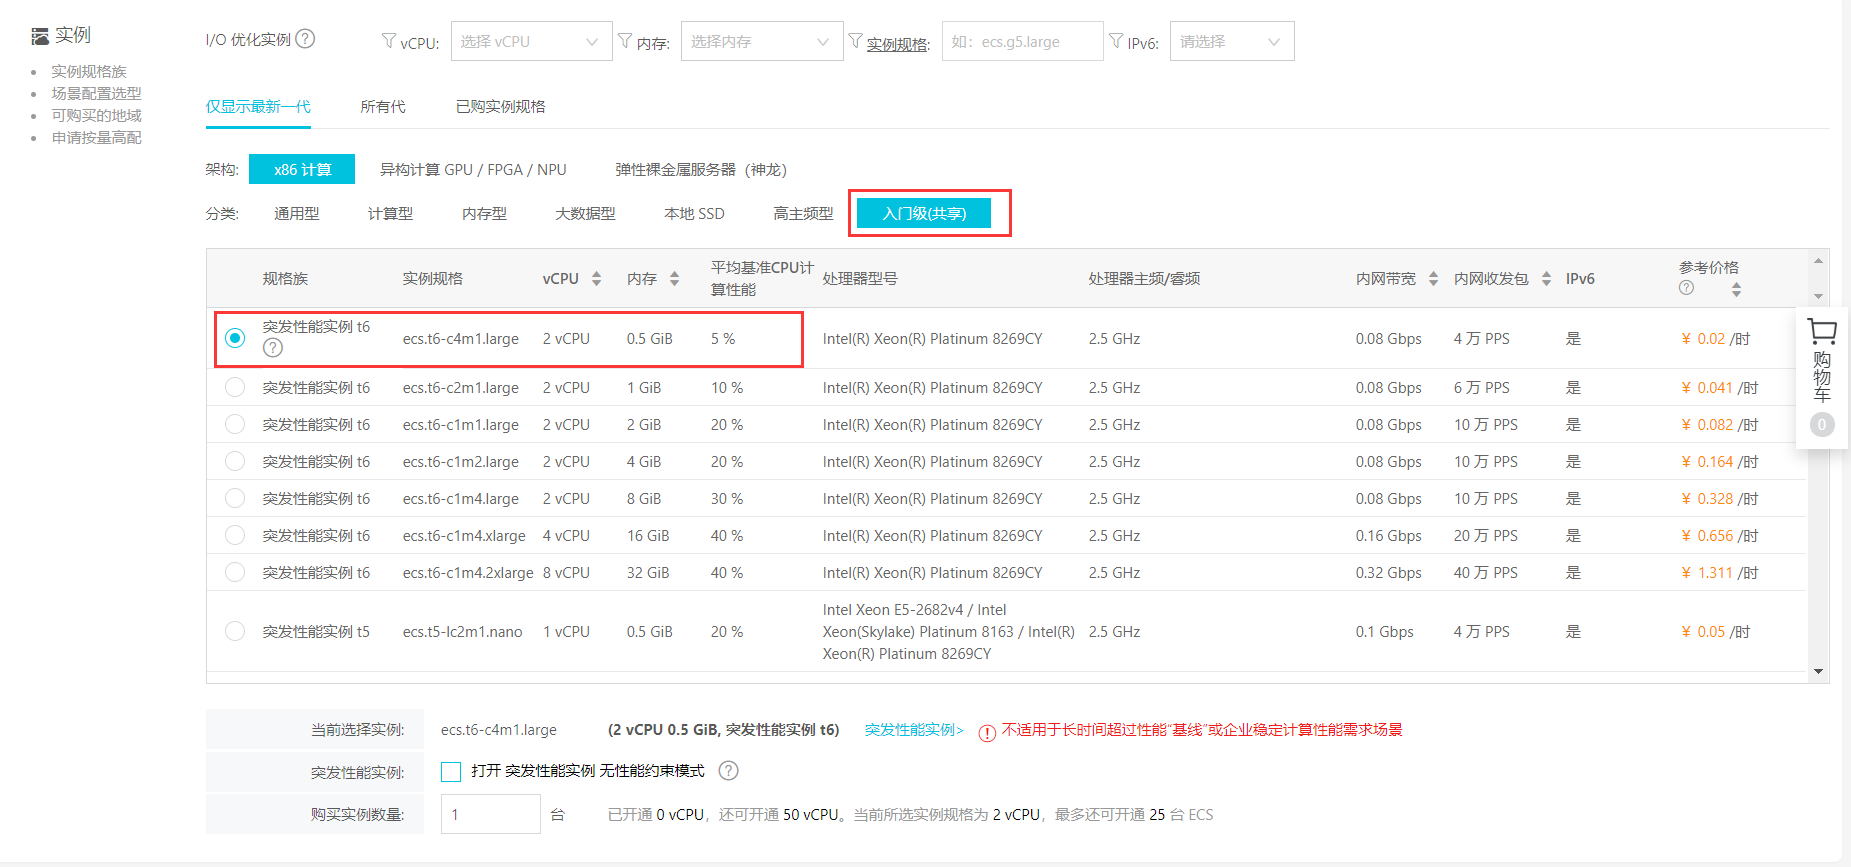Click the I/O 优化实例 help question icon
The height and width of the screenshot is (867, 1851).
coord(306,39)
